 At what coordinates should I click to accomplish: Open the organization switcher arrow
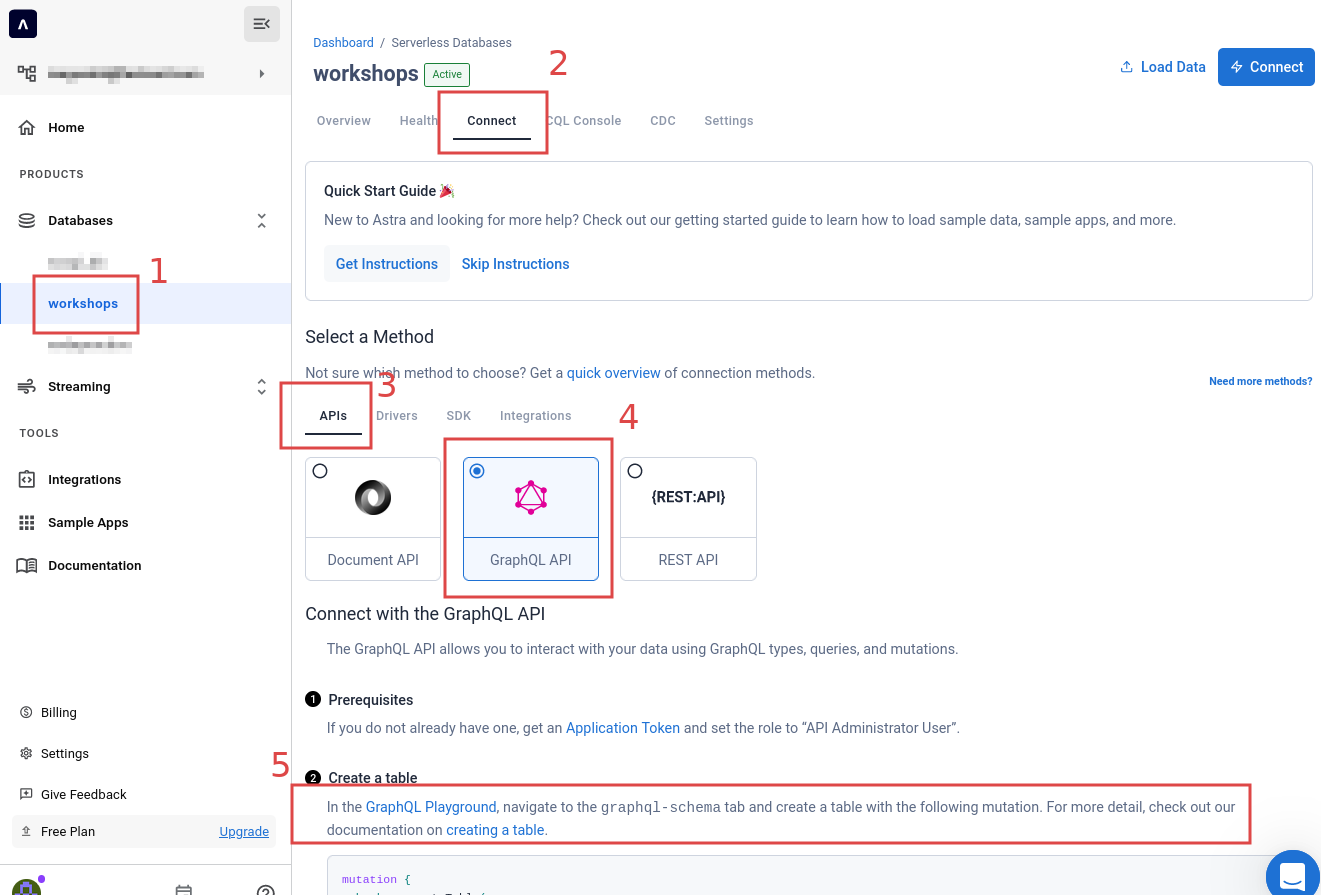[x=262, y=73]
